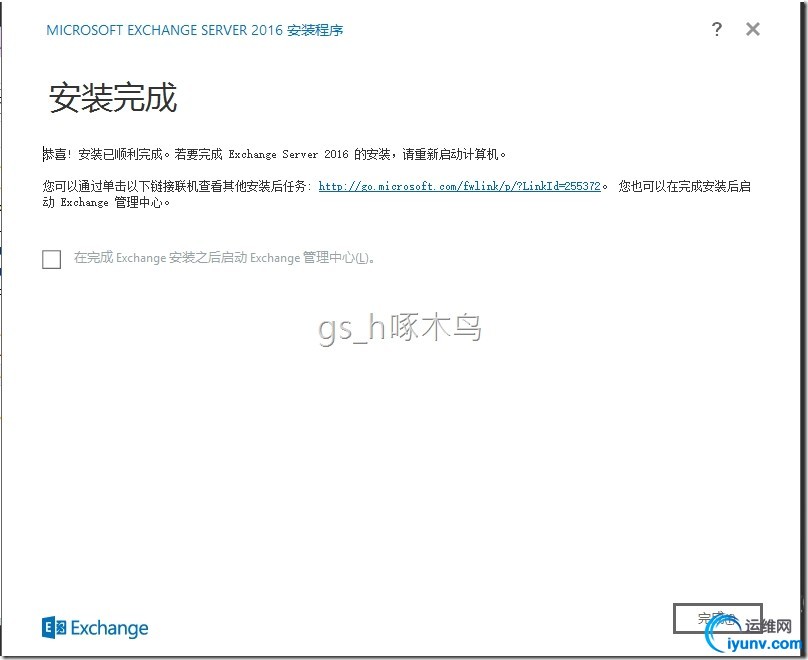Close the Exchange setup window
The image size is (808, 660).
pyautogui.click(x=753, y=29)
